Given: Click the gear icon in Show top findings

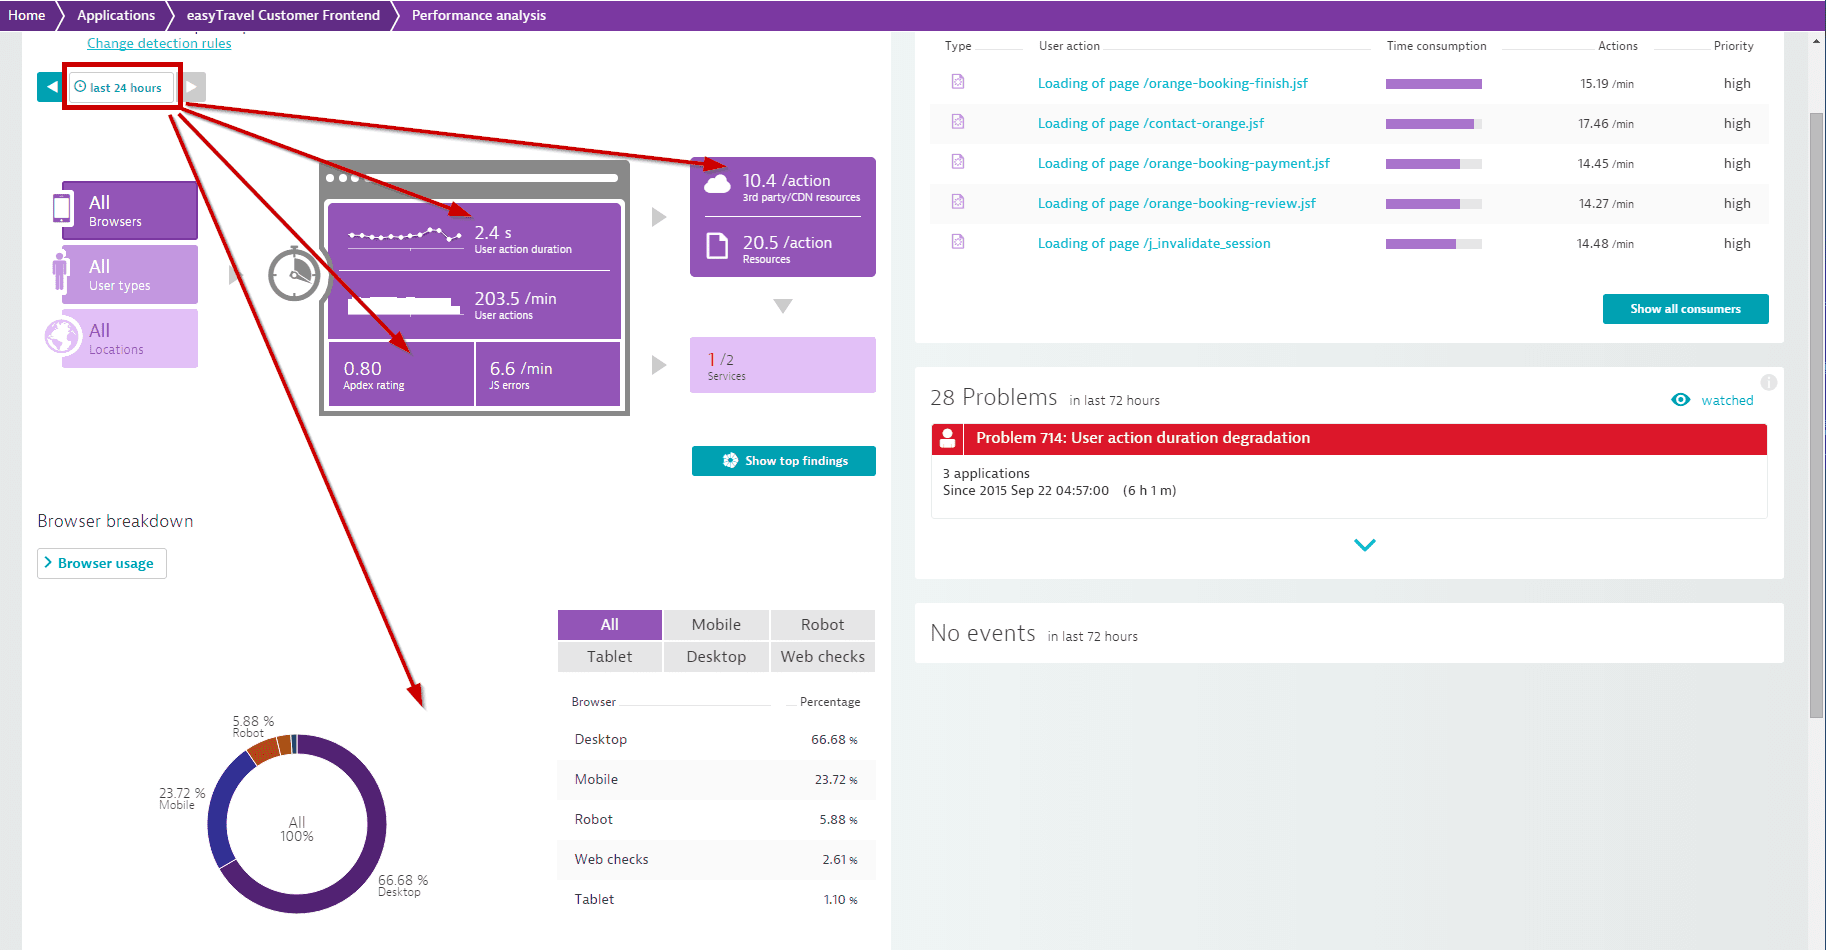Looking at the screenshot, I should pyautogui.click(x=730, y=461).
